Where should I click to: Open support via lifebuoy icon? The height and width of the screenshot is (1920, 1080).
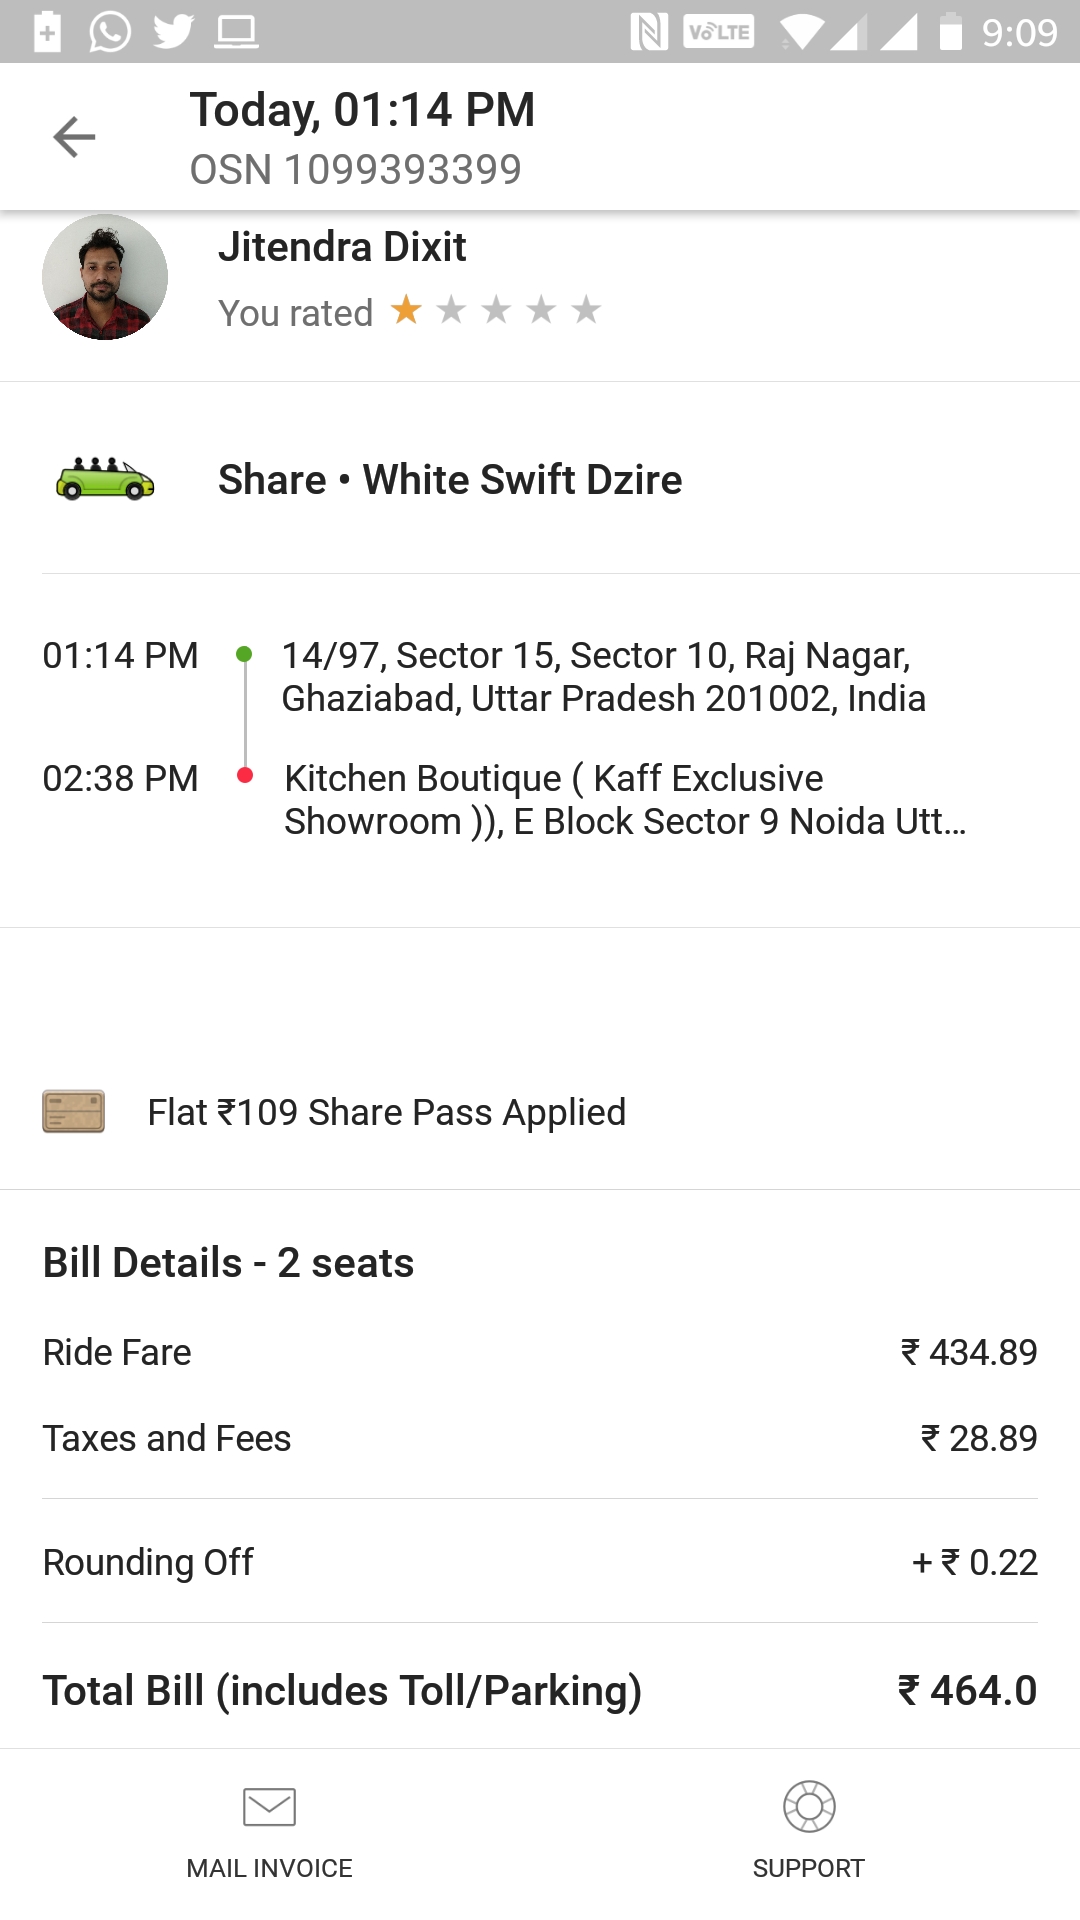click(x=809, y=1806)
